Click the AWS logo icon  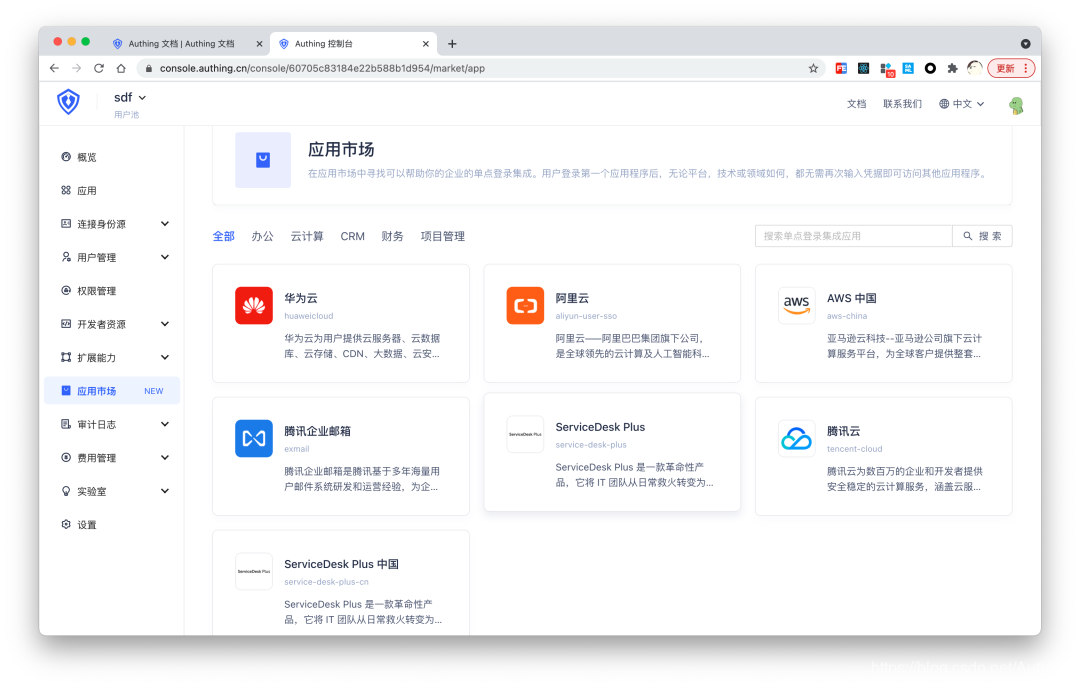pyautogui.click(x=796, y=305)
